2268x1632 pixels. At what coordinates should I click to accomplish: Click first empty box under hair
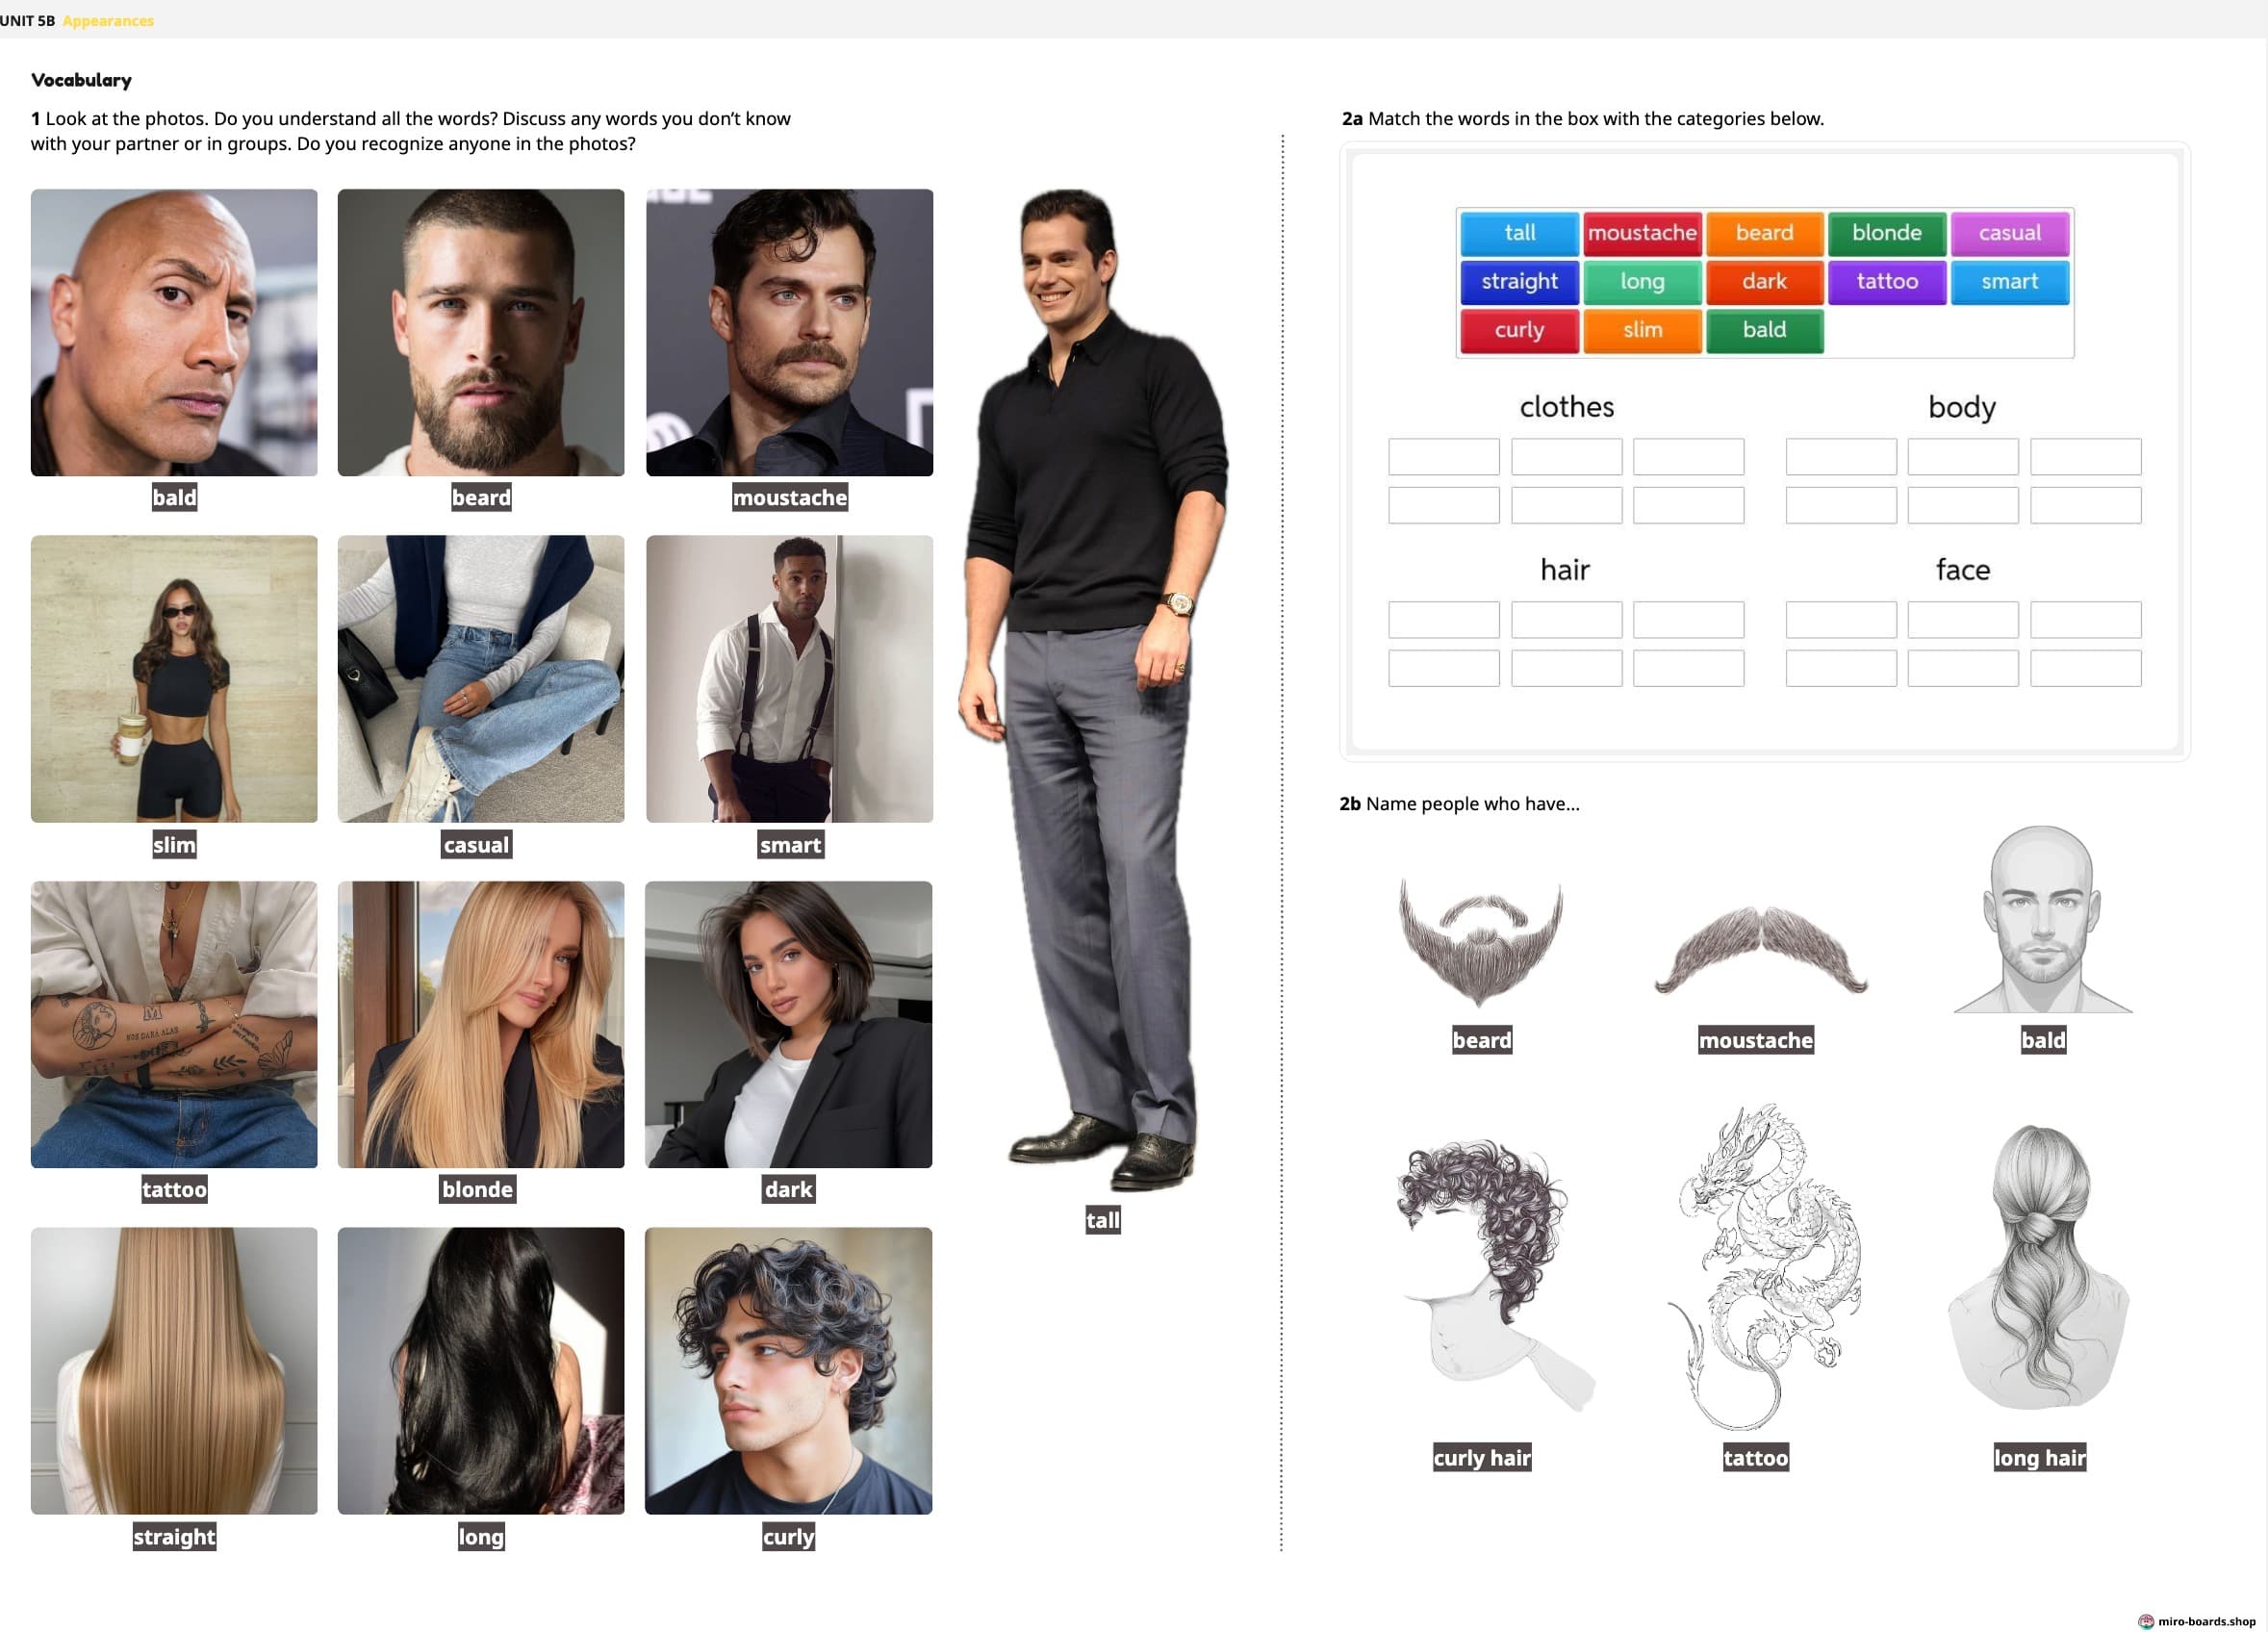coord(1443,620)
